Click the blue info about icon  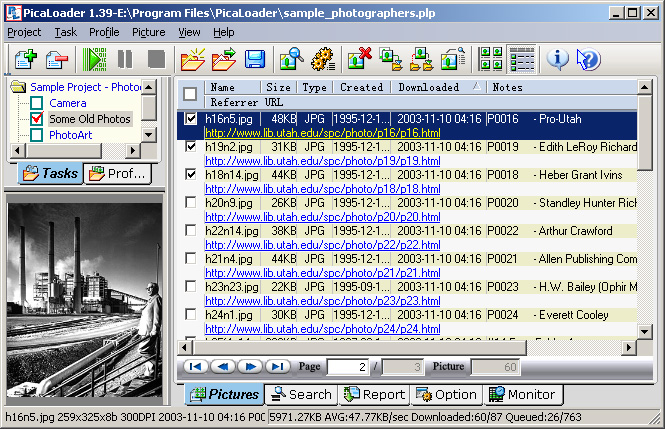558,59
